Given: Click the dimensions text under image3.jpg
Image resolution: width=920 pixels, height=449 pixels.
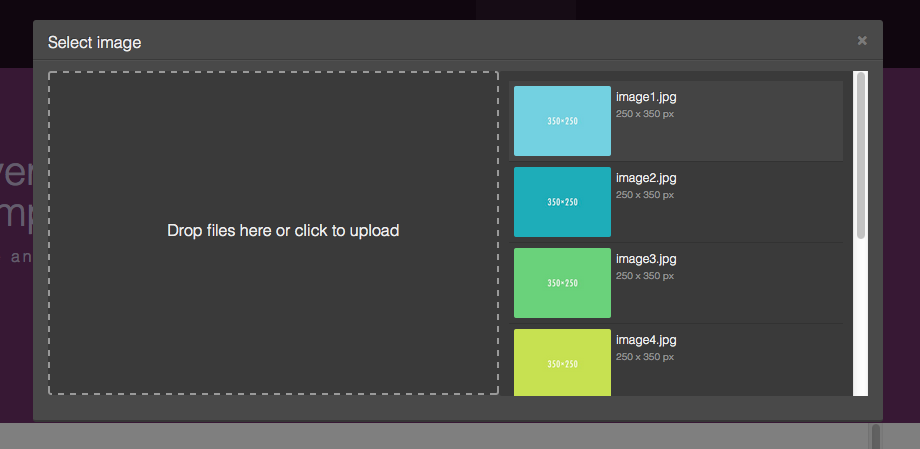Looking at the screenshot, I should (645, 276).
